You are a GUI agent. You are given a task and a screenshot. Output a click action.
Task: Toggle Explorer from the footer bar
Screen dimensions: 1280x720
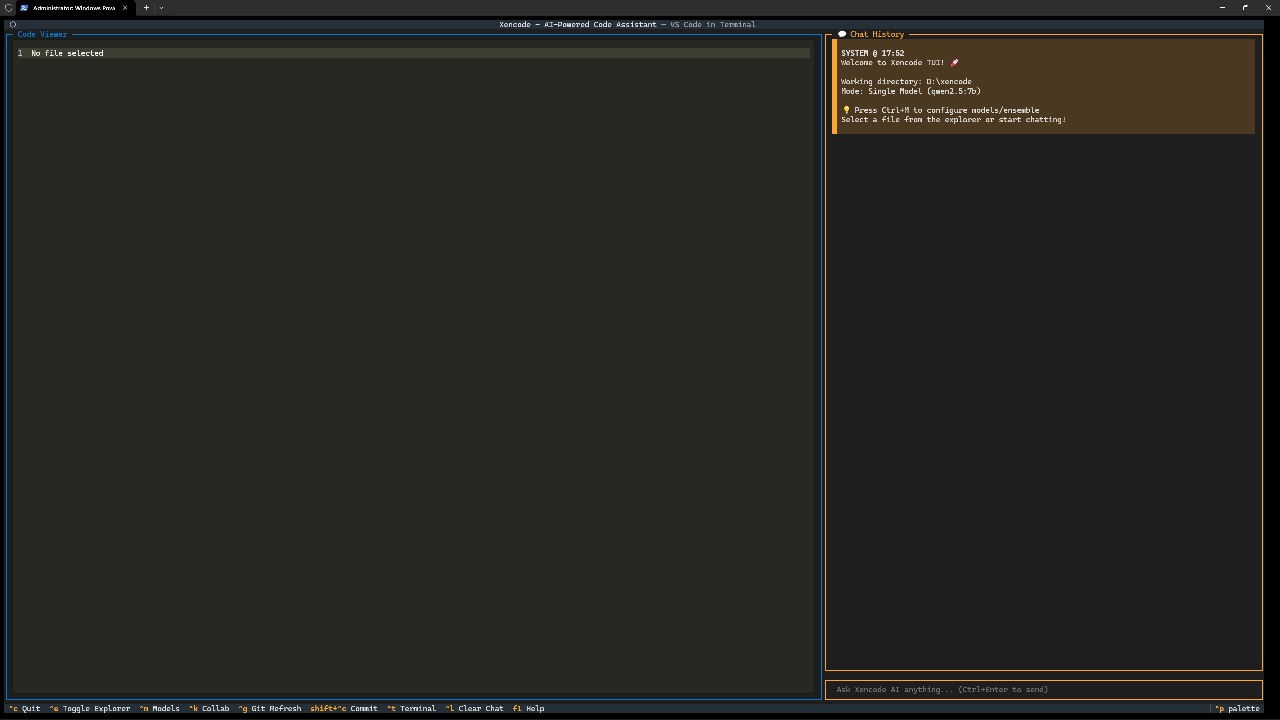(90, 708)
